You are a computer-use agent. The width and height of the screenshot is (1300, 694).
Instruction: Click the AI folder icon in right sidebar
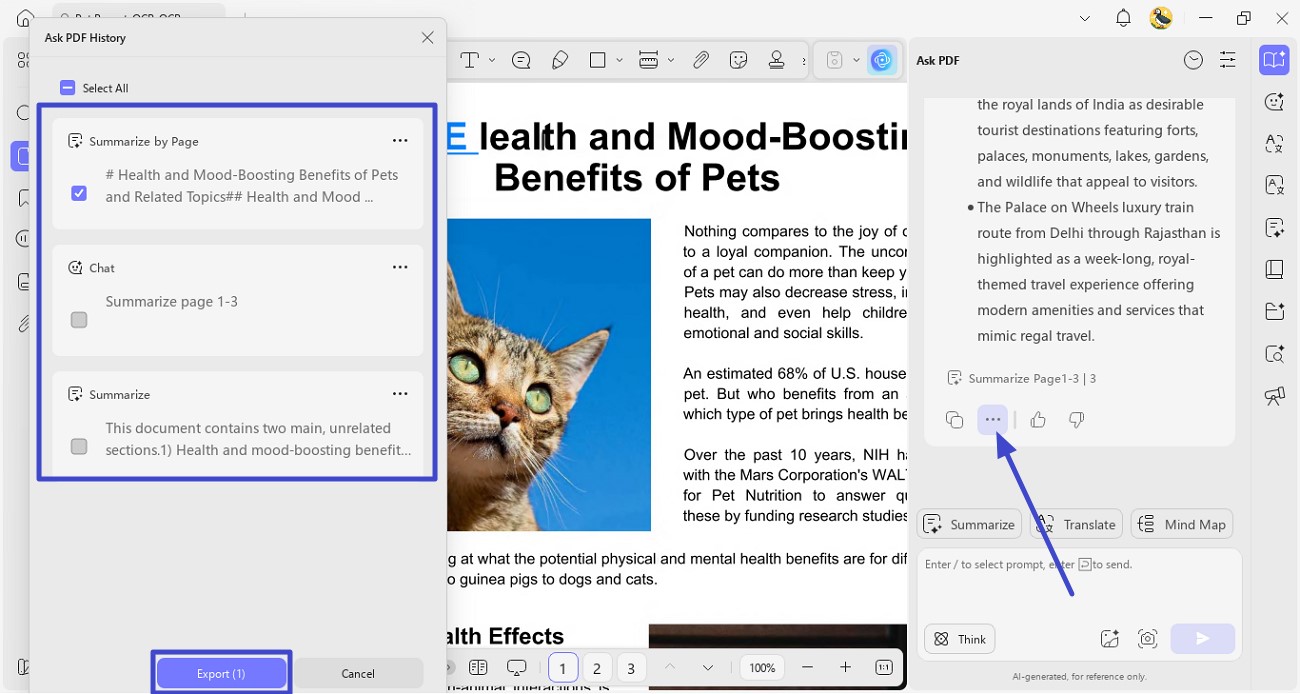point(1274,311)
